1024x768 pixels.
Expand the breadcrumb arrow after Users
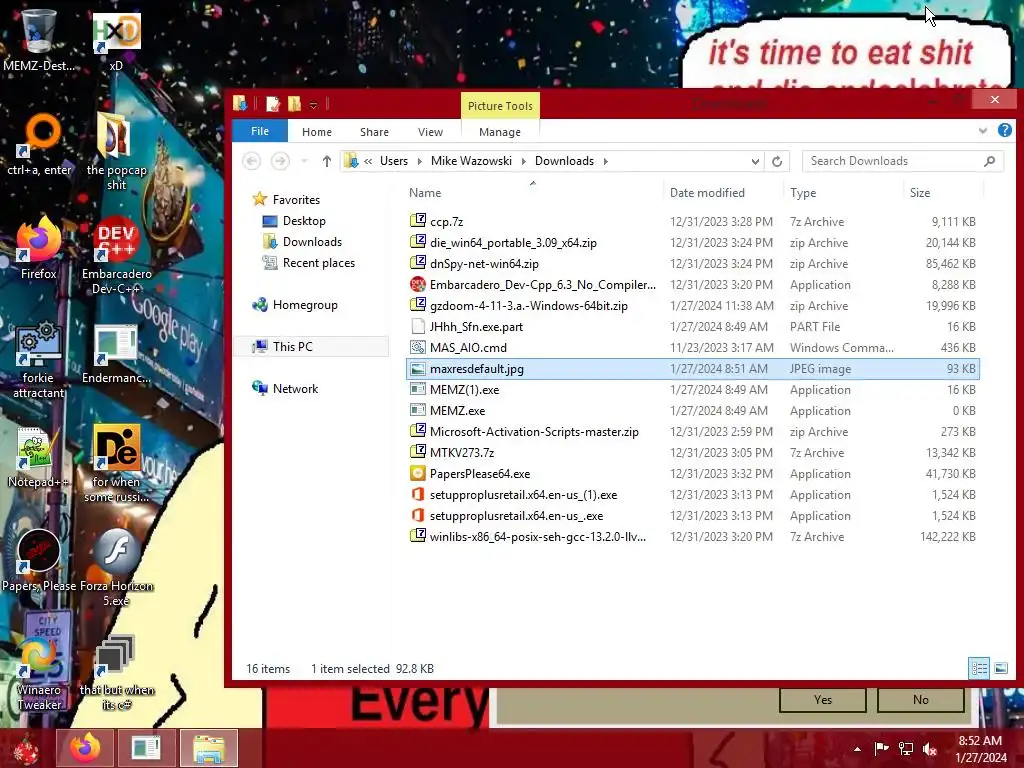point(419,161)
